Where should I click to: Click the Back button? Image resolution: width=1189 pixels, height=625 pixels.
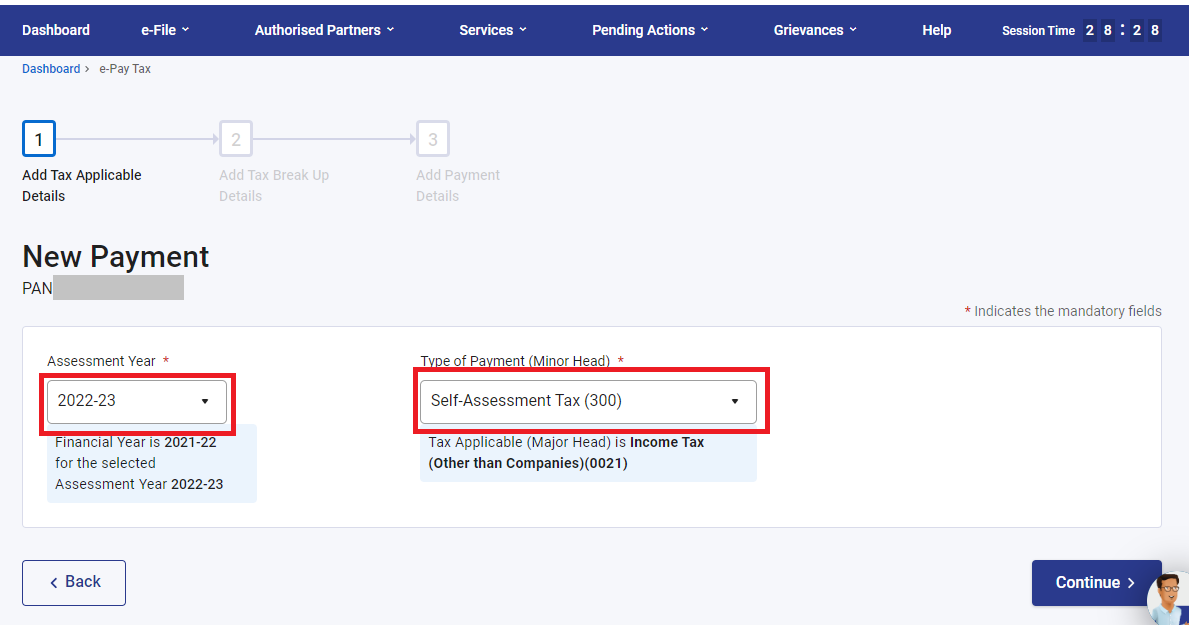click(73, 582)
